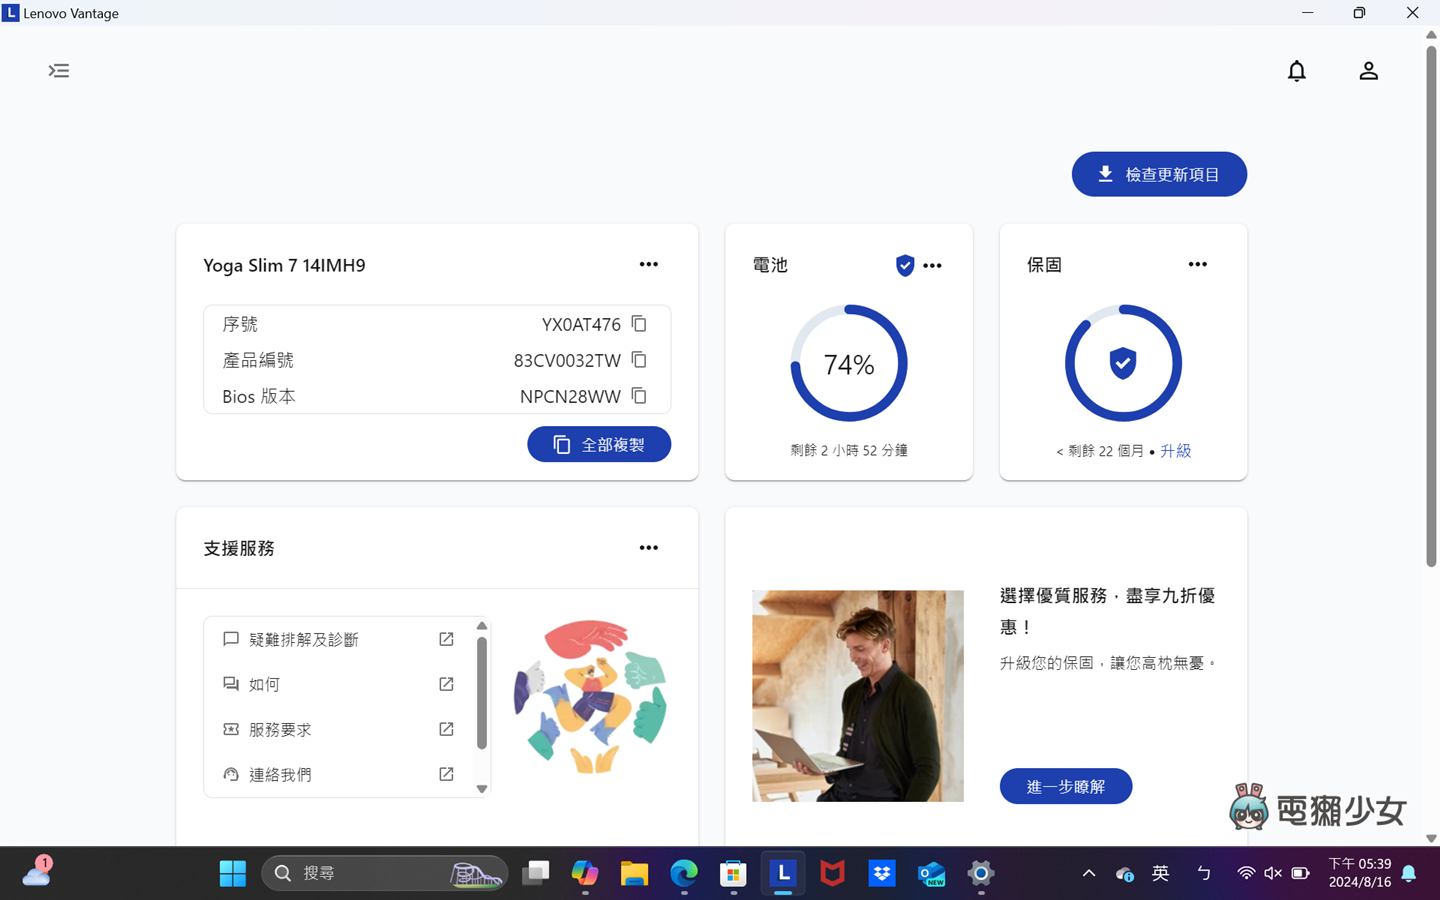The image size is (1440, 900).
Task: Open the Windows Start menu
Action: (233, 873)
